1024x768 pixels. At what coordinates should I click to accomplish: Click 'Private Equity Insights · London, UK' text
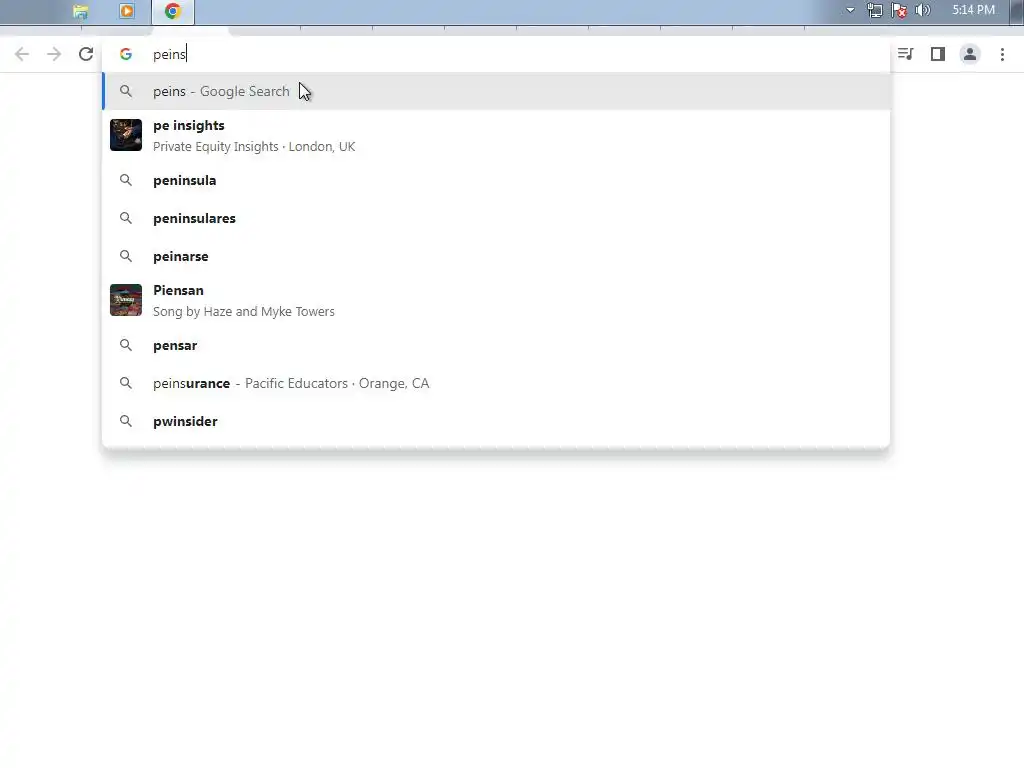(x=254, y=147)
